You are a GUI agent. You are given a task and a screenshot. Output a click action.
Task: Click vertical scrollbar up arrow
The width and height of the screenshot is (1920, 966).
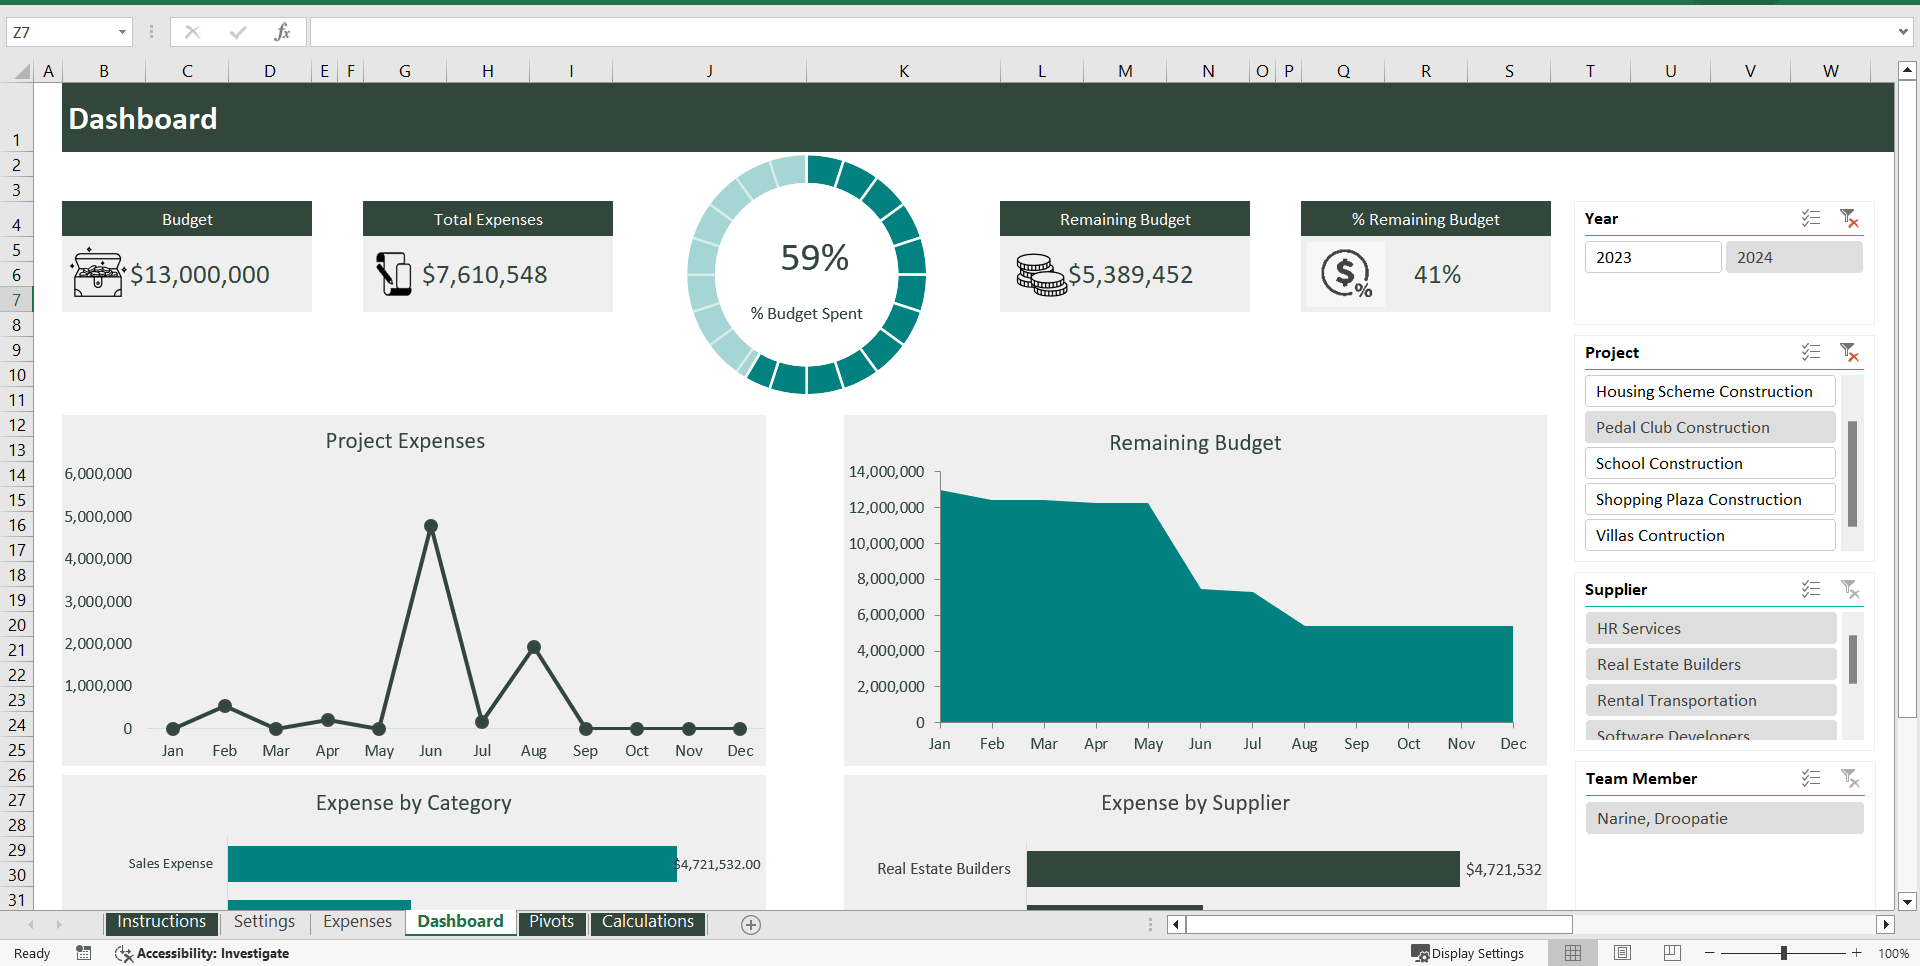1907,70
